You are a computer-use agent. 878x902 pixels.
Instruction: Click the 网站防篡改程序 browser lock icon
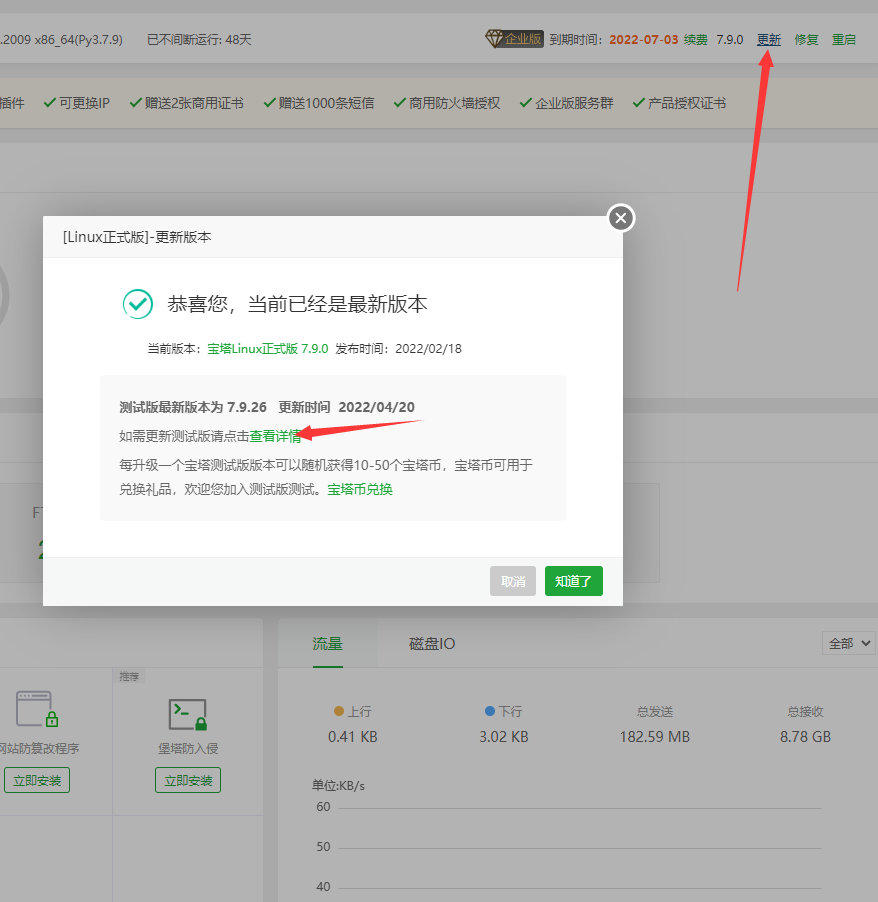tap(37, 709)
